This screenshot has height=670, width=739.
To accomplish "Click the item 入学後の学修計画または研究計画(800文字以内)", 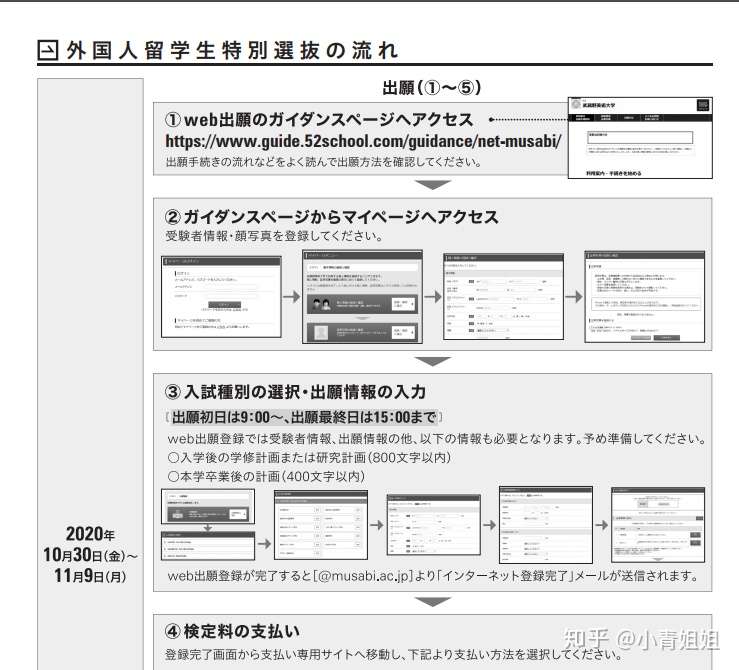I will pyautogui.click(x=309, y=458).
